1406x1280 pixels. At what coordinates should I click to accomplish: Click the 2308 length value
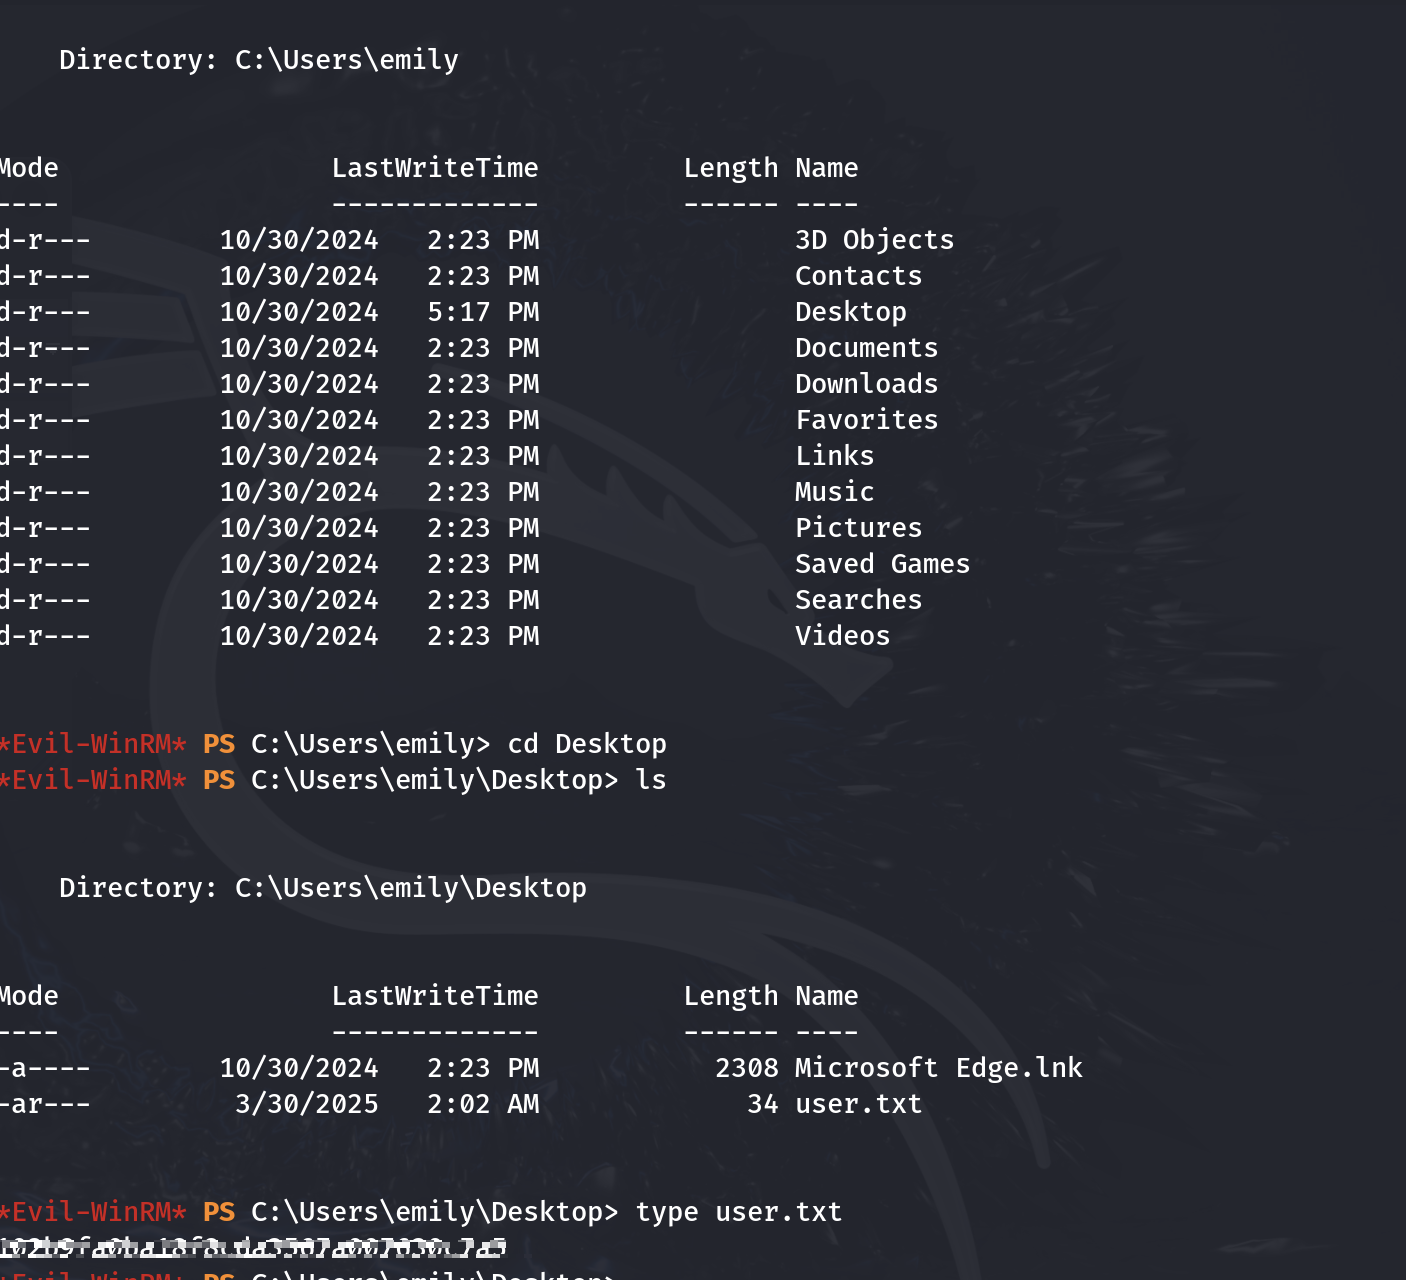tap(746, 1068)
